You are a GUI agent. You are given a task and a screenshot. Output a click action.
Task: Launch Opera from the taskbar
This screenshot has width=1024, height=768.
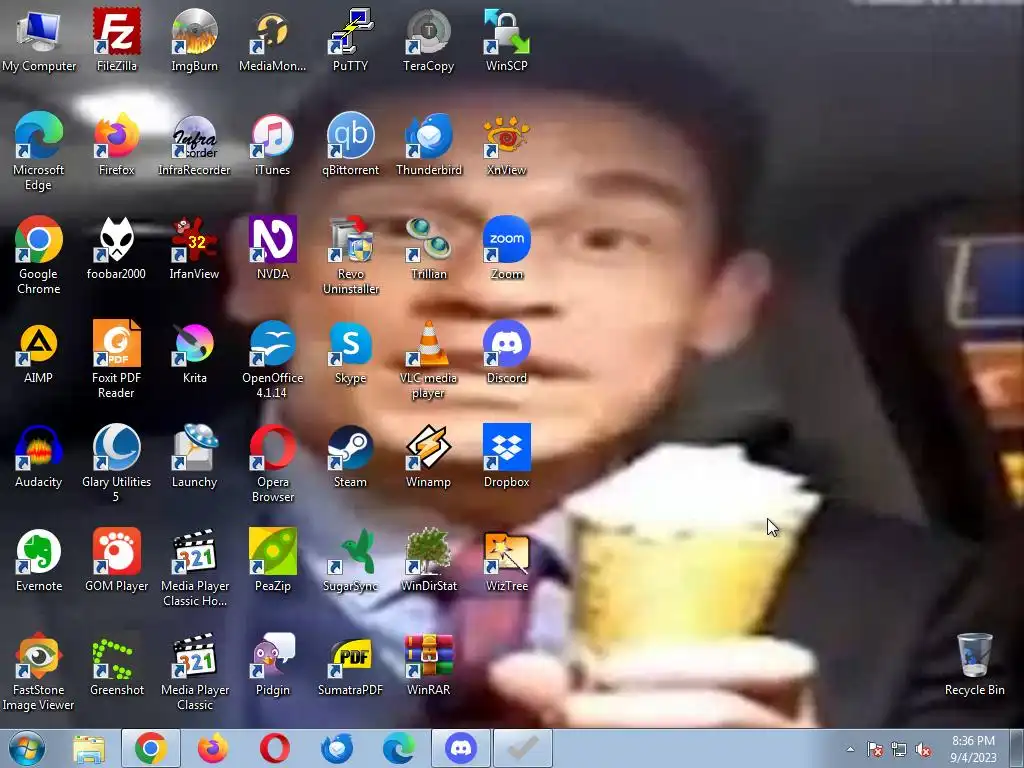(274, 748)
